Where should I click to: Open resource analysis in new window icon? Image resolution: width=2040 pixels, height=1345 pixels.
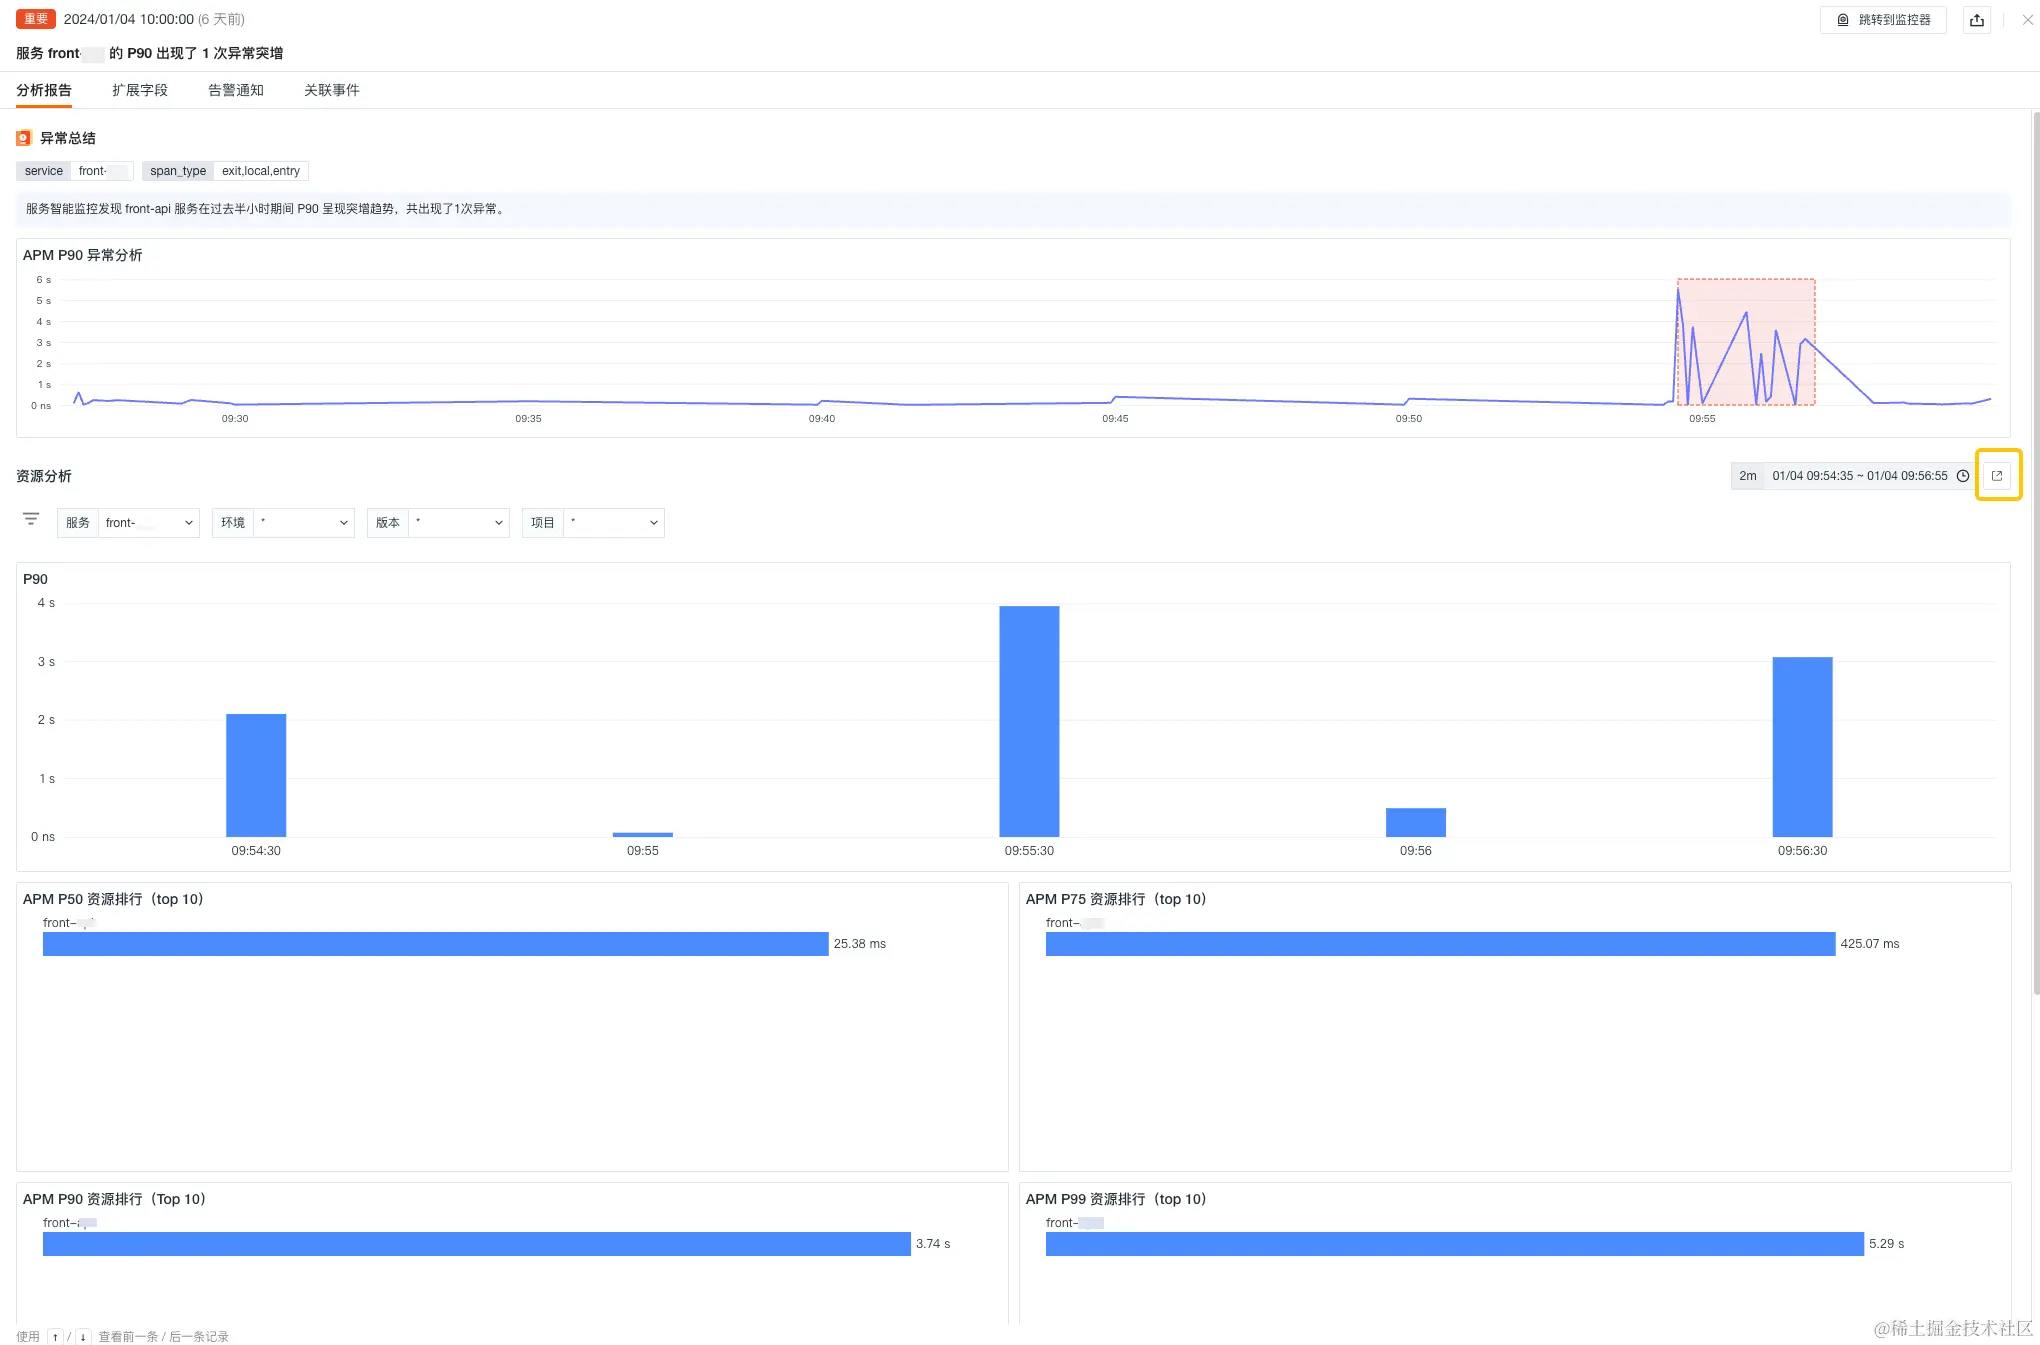click(1997, 476)
